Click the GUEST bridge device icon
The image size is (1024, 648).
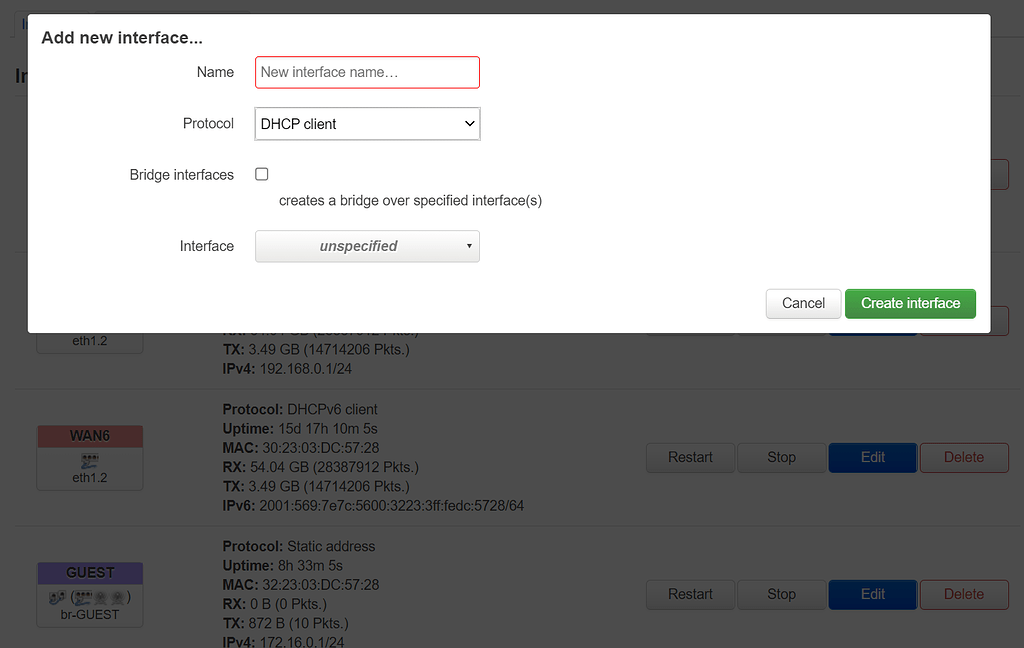pos(55,597)
